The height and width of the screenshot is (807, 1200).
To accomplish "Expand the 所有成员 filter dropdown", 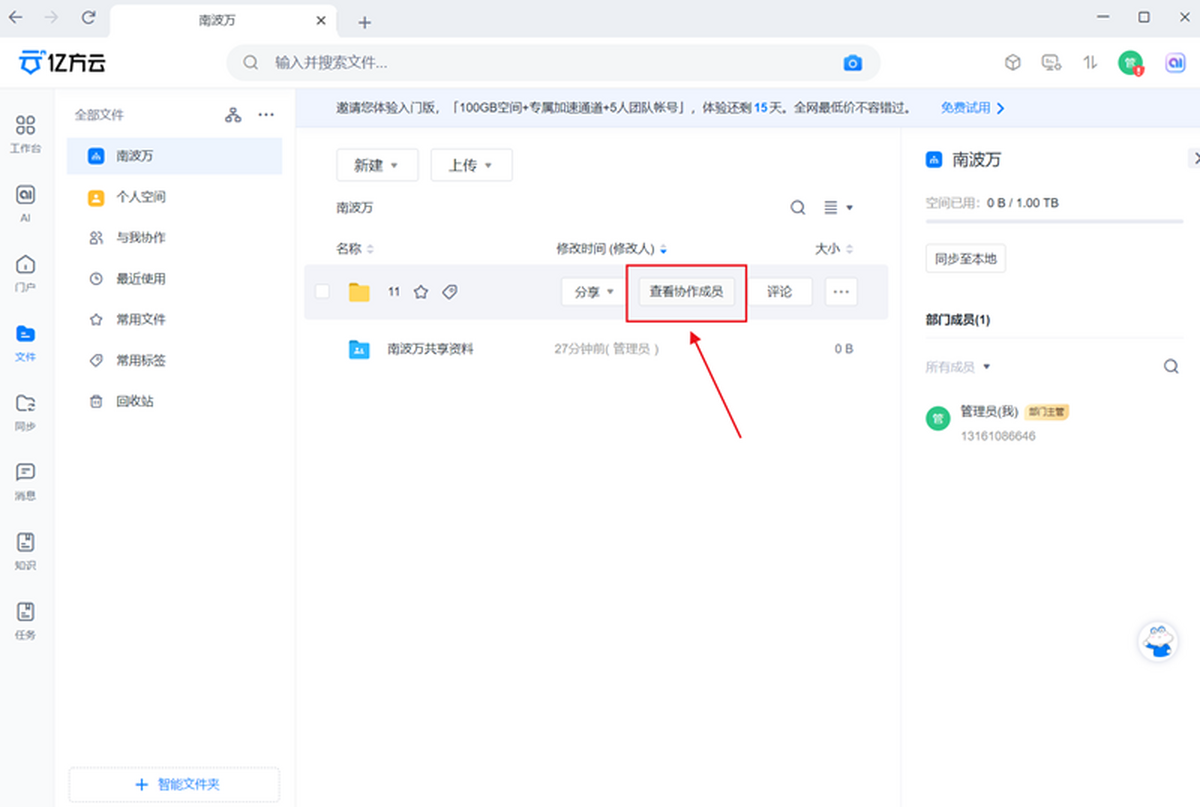I will click(958, 367).
